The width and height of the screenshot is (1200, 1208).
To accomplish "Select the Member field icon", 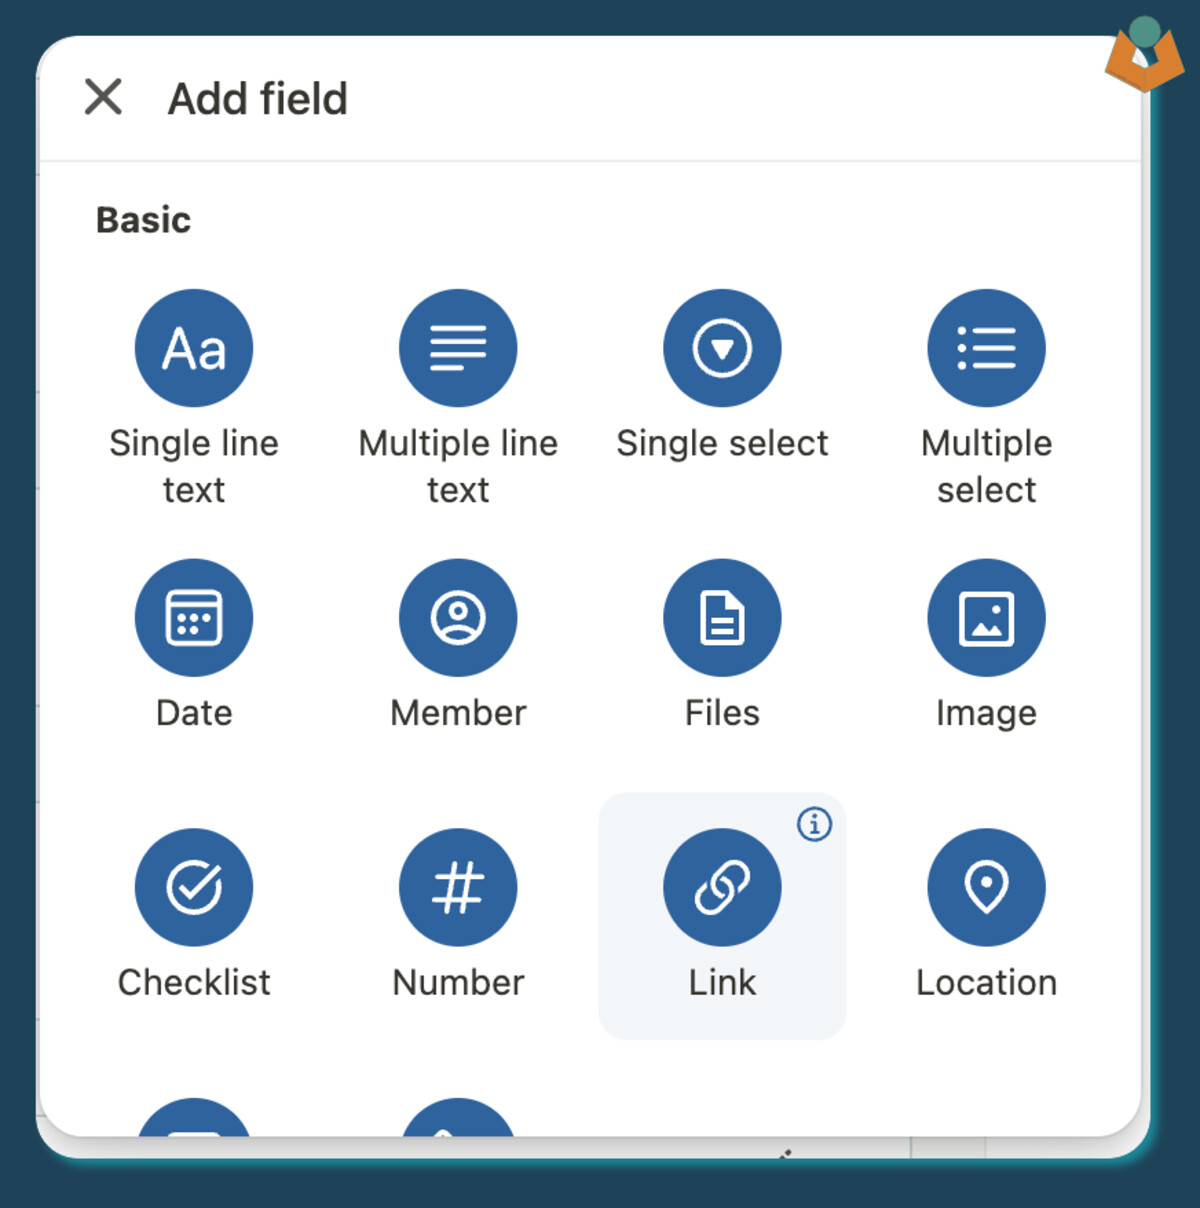I will click(x=458, y=617).
